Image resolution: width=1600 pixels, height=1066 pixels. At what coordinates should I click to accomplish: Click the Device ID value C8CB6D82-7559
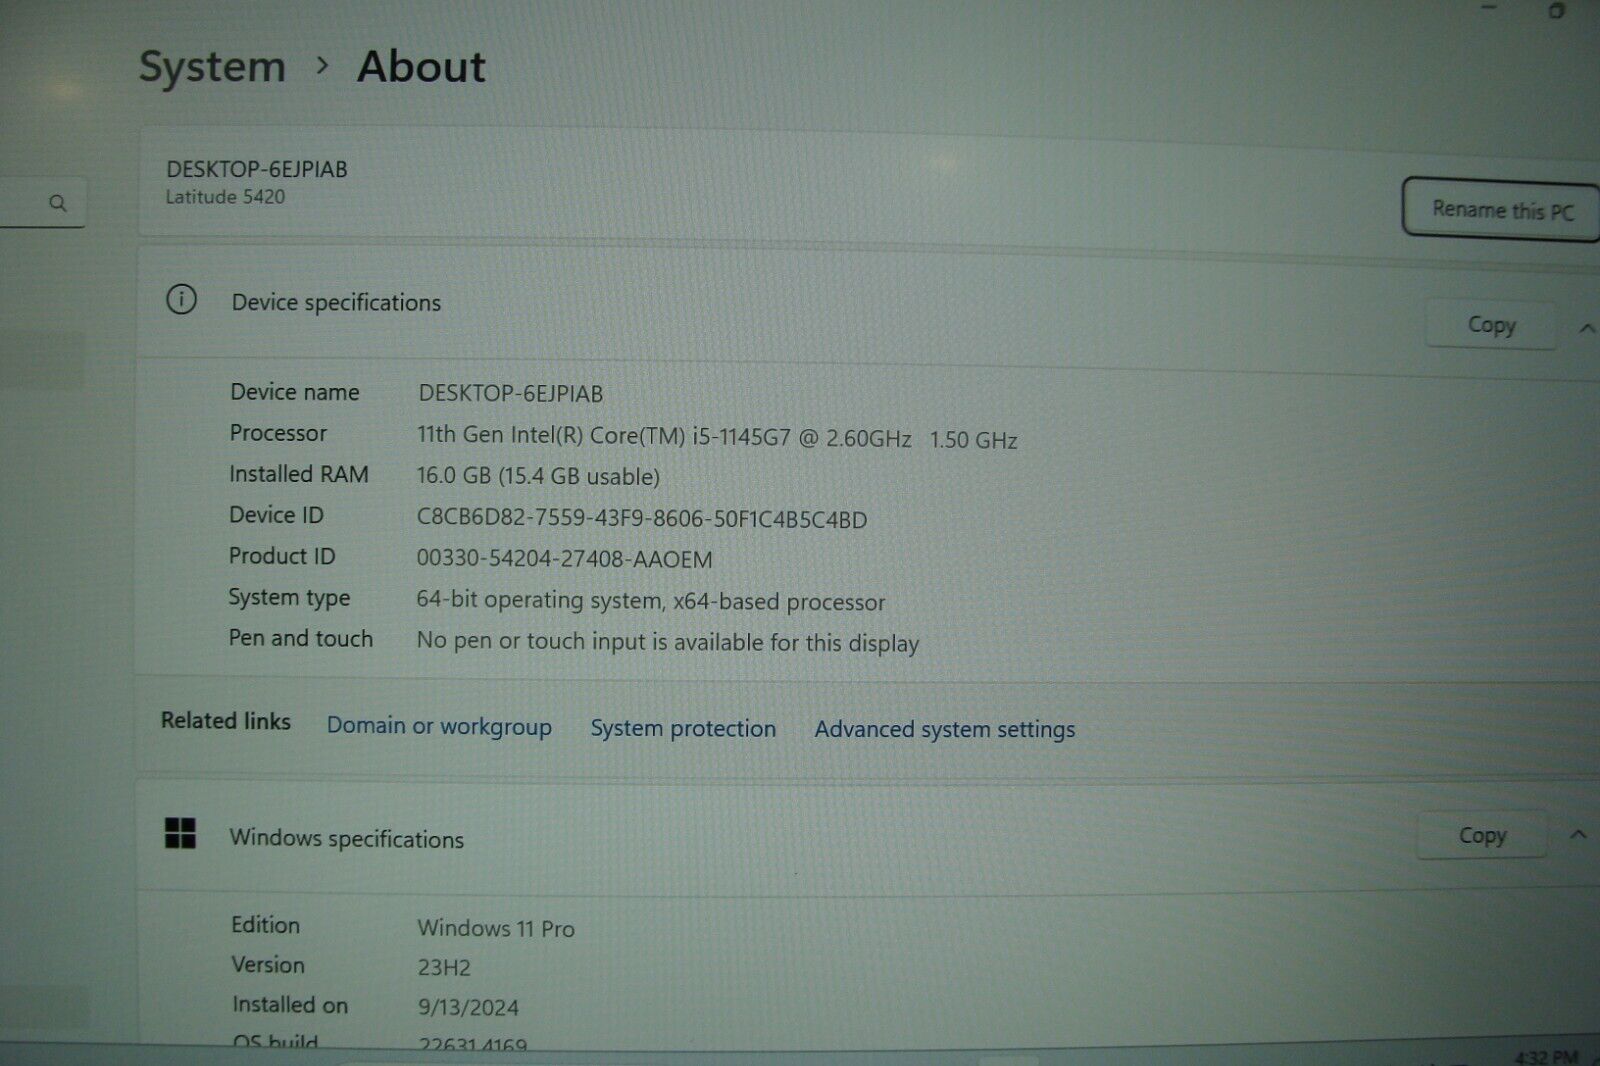click(x=642, y=518)
